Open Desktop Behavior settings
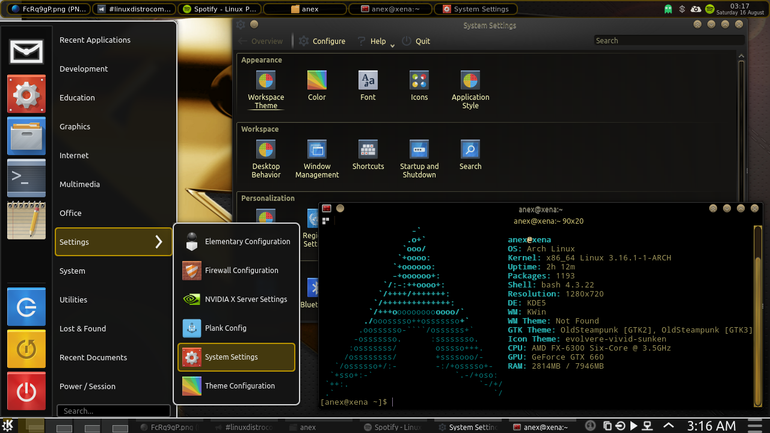The height and width of the screenshot is (433, 770). click(266, 159)
